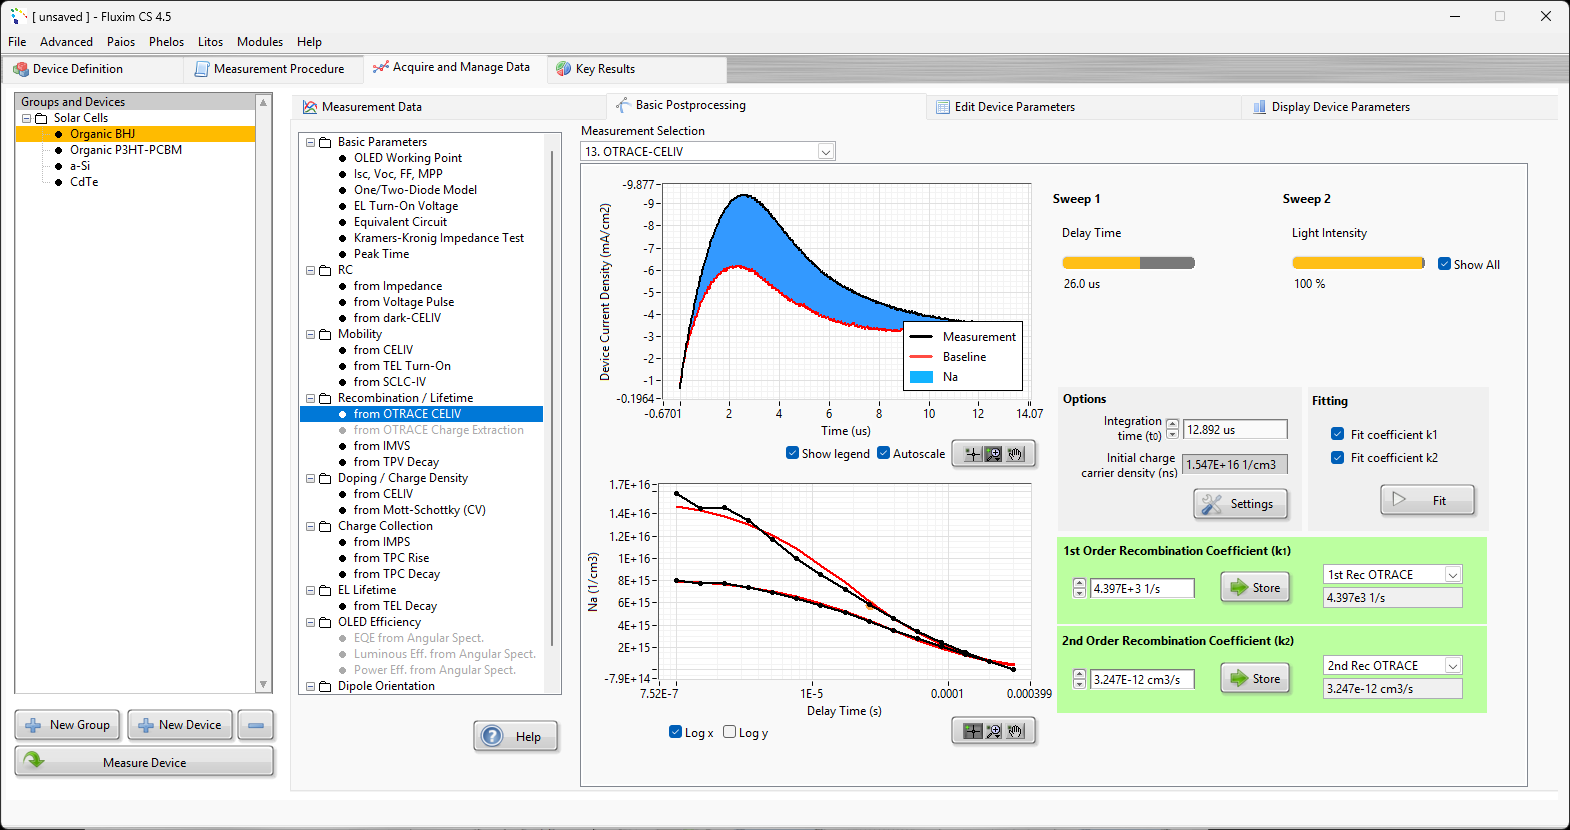This screenshot has width=1570, height=830.
Task: Open the Paios menu
Action: click(x=121, y=42)
